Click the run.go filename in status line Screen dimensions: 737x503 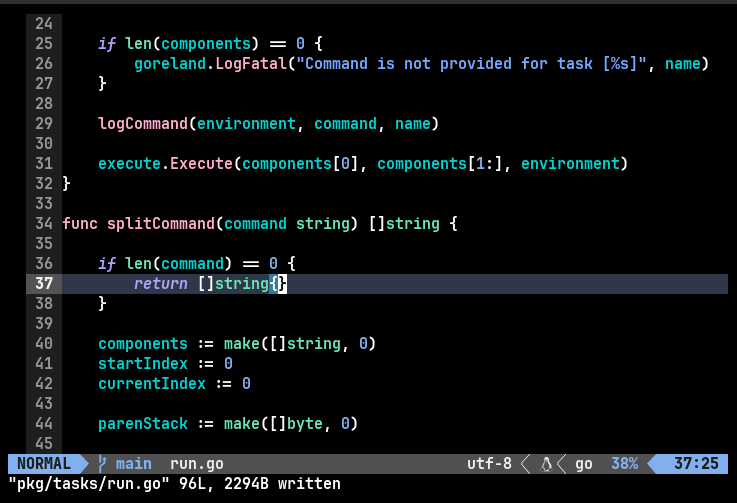click(x=196, y=464)
